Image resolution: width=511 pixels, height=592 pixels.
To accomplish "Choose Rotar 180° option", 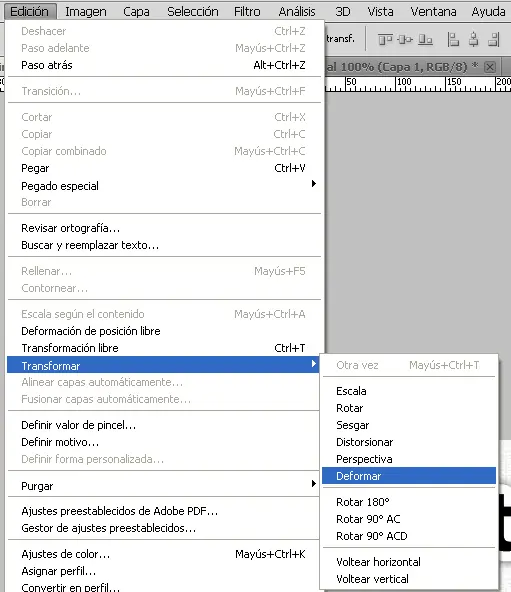I will click(x=409, y=502).
